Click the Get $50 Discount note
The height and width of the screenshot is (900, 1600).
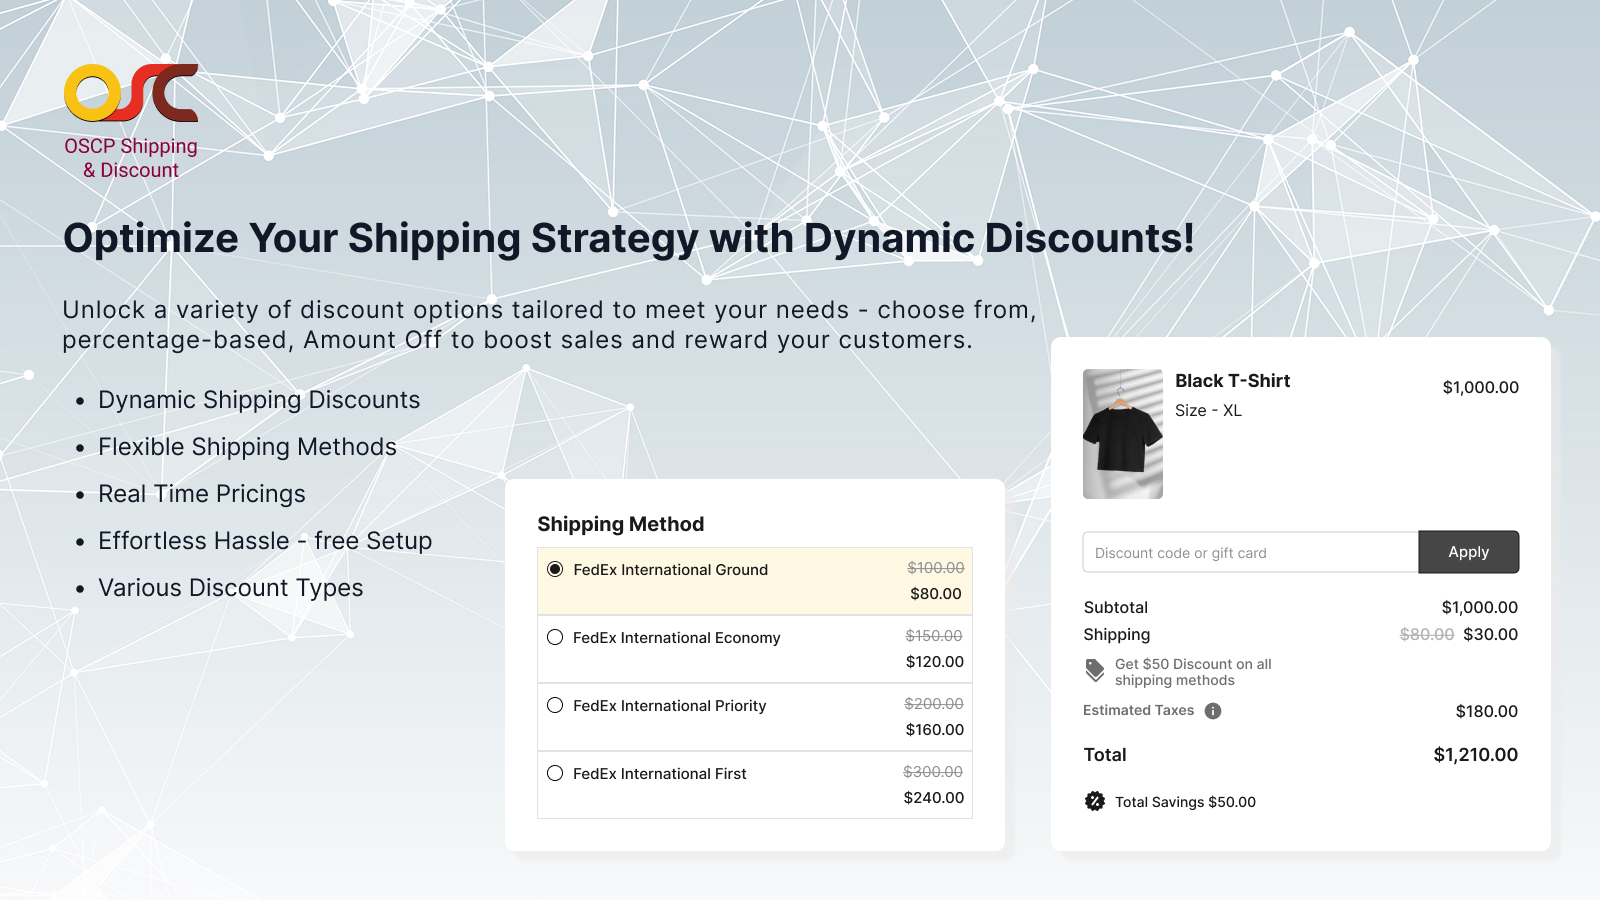point(1193,671)
